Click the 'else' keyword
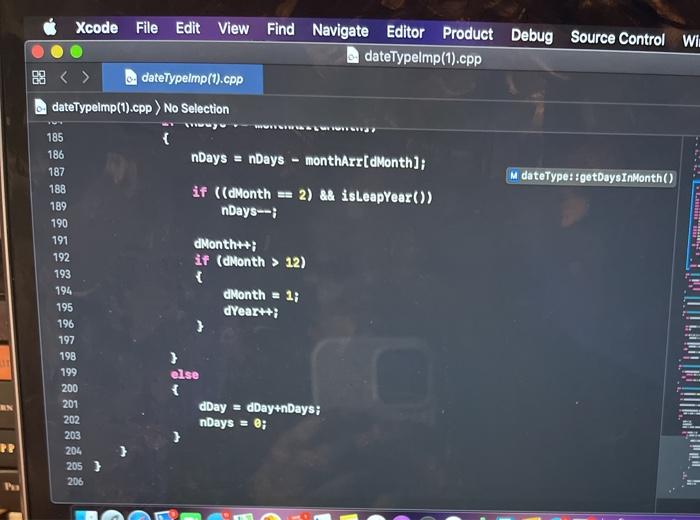This screenshot has width=700, height=520. tap(184, 374)
